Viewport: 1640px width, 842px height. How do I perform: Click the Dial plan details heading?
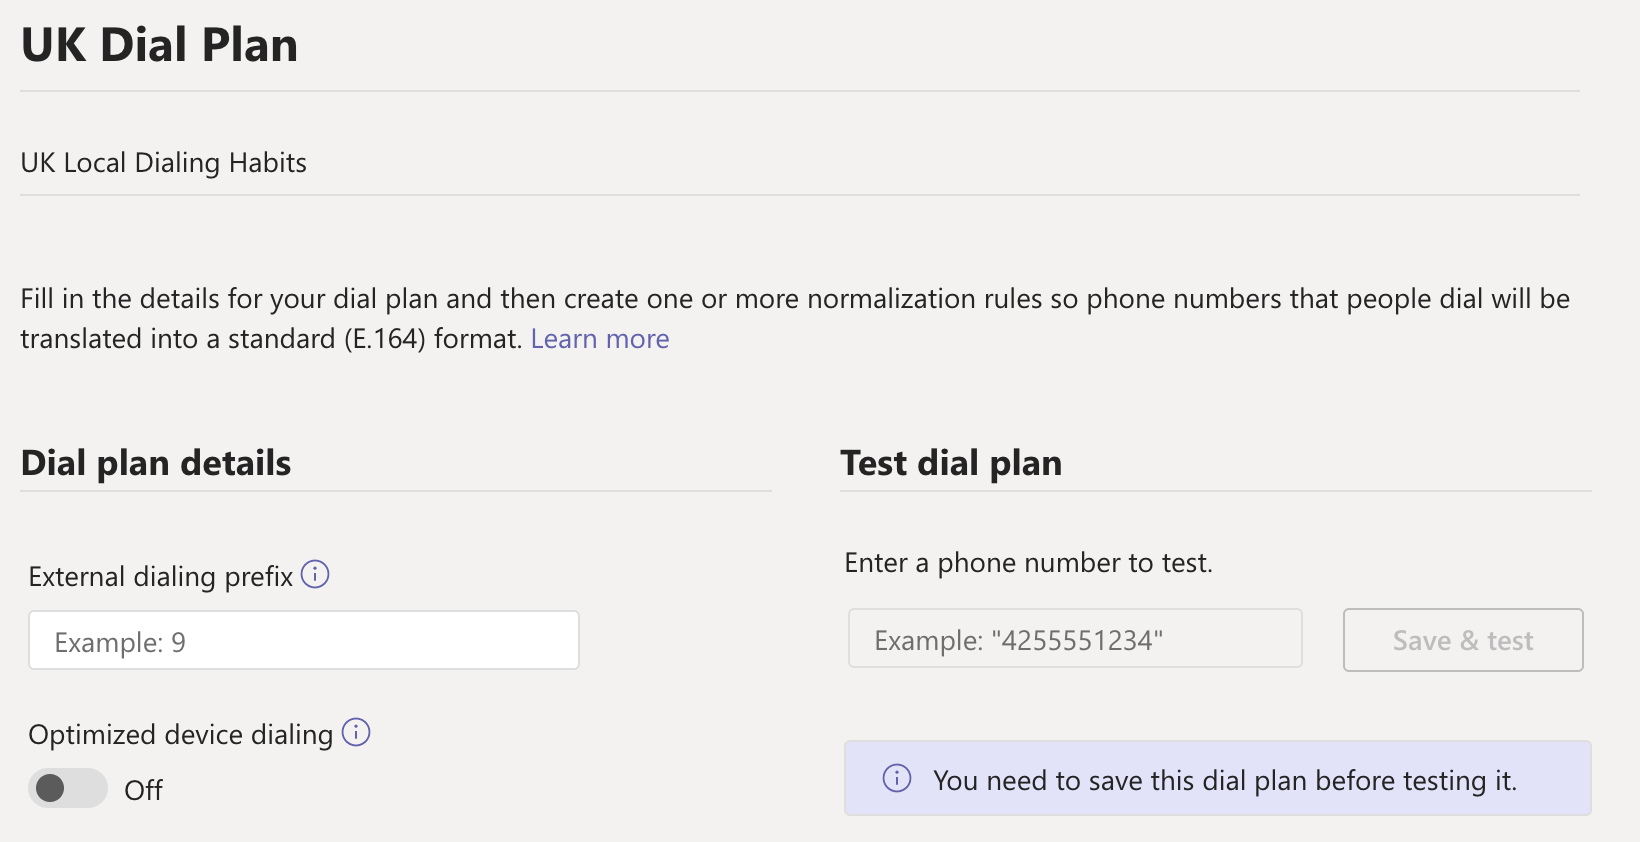(x=156, y=463)
